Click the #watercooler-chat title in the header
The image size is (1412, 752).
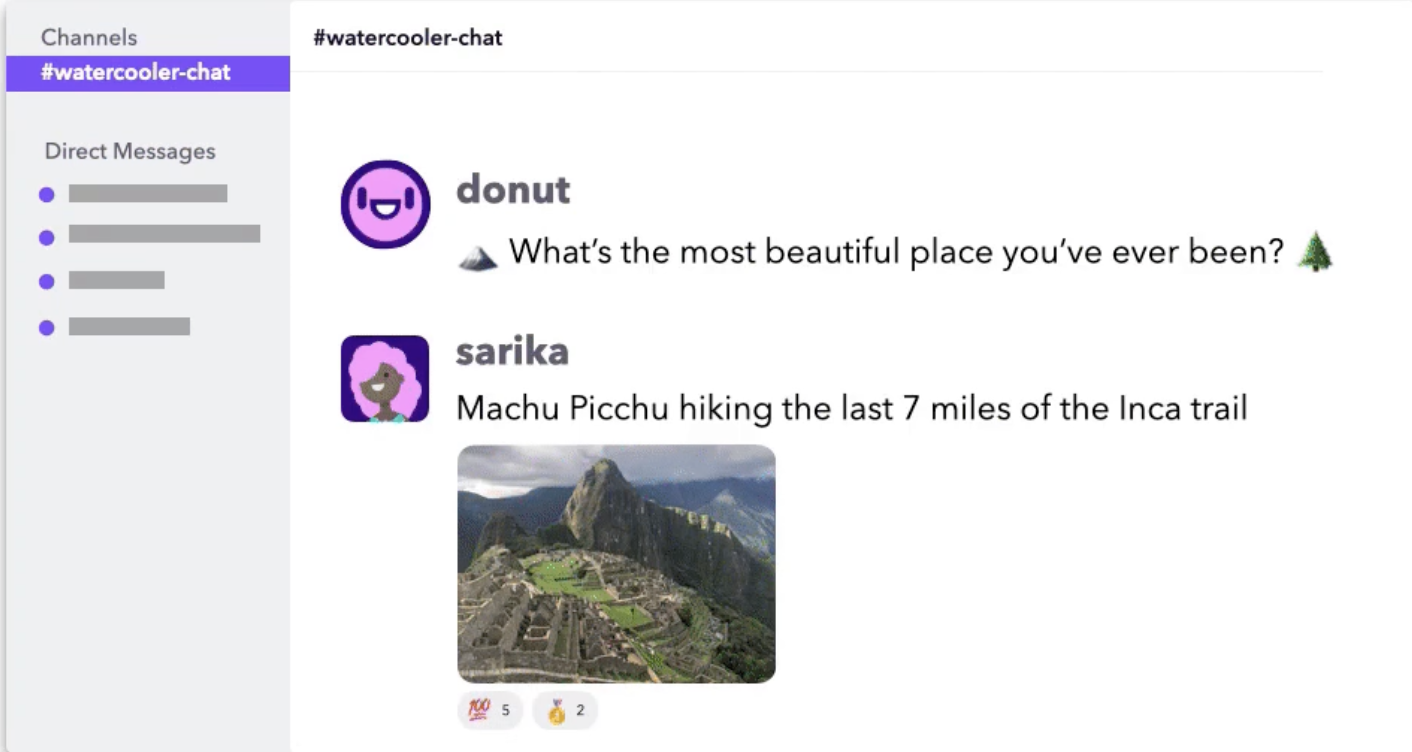click(x=408, y=38)
